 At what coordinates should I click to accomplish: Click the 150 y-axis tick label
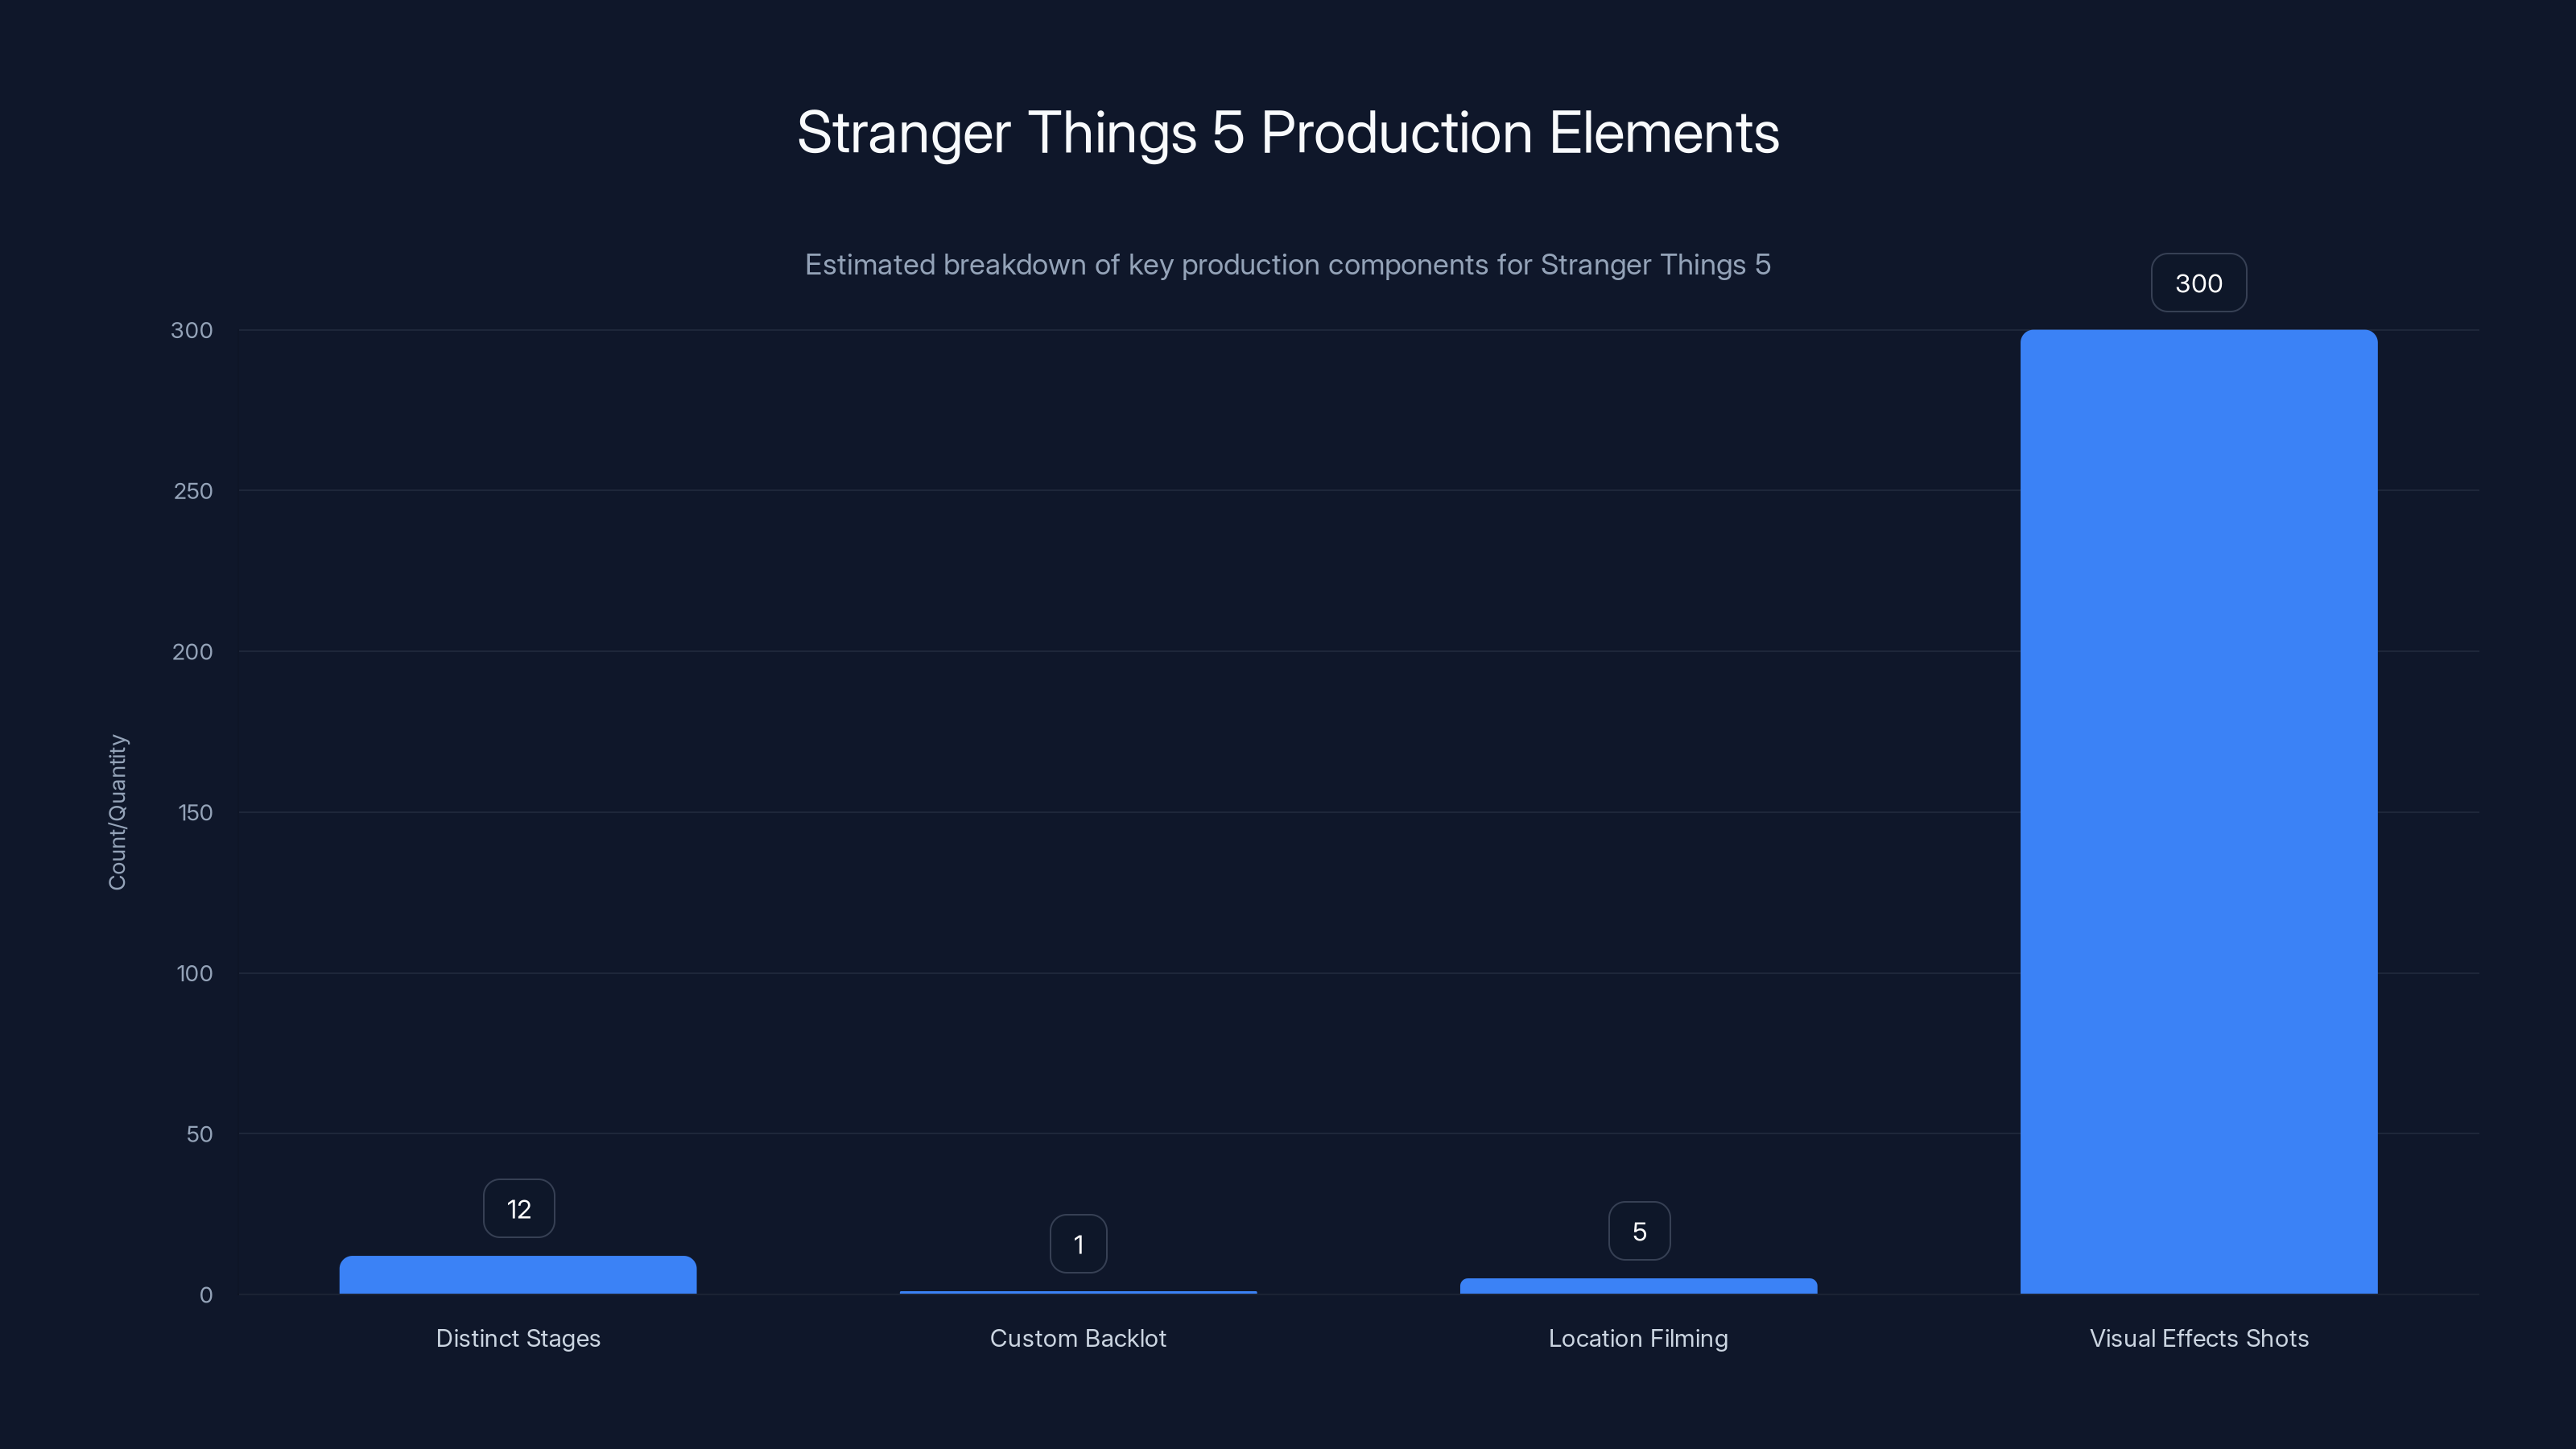click(x=194, y=812)
